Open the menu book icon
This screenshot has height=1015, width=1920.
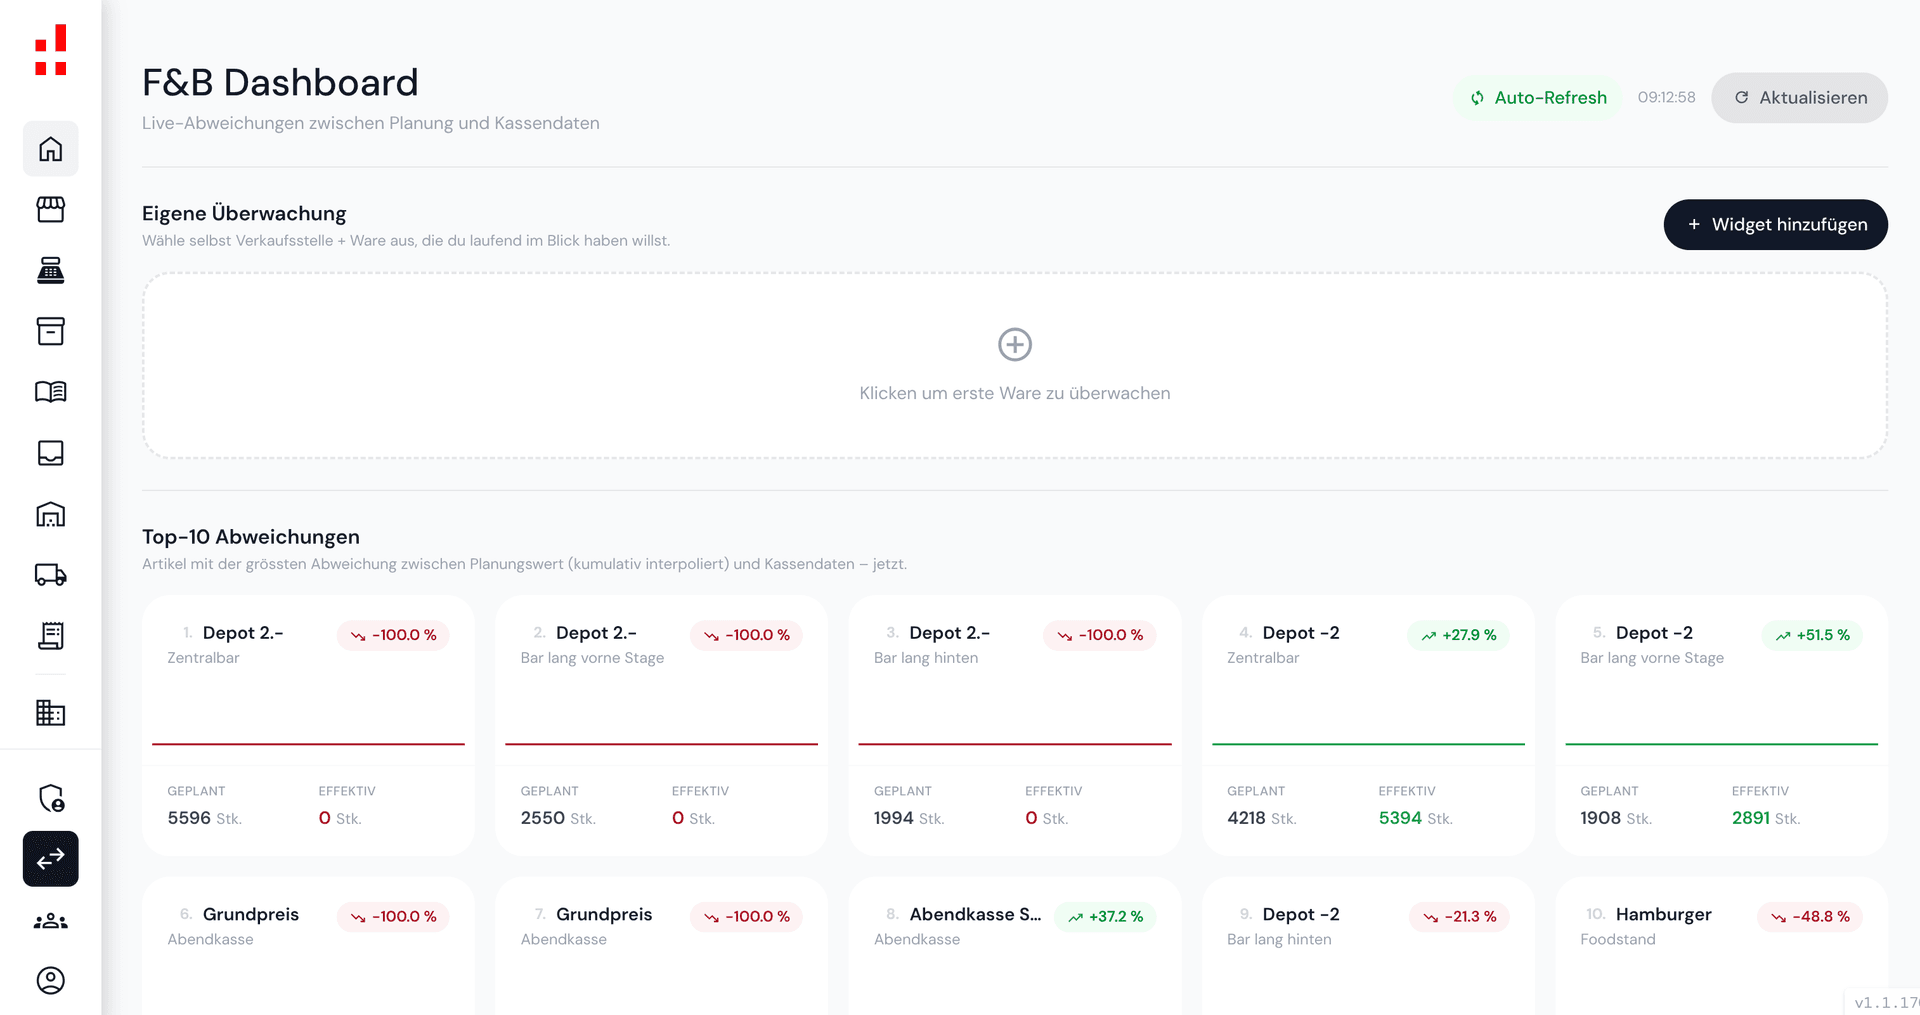[x=50, y=392]
